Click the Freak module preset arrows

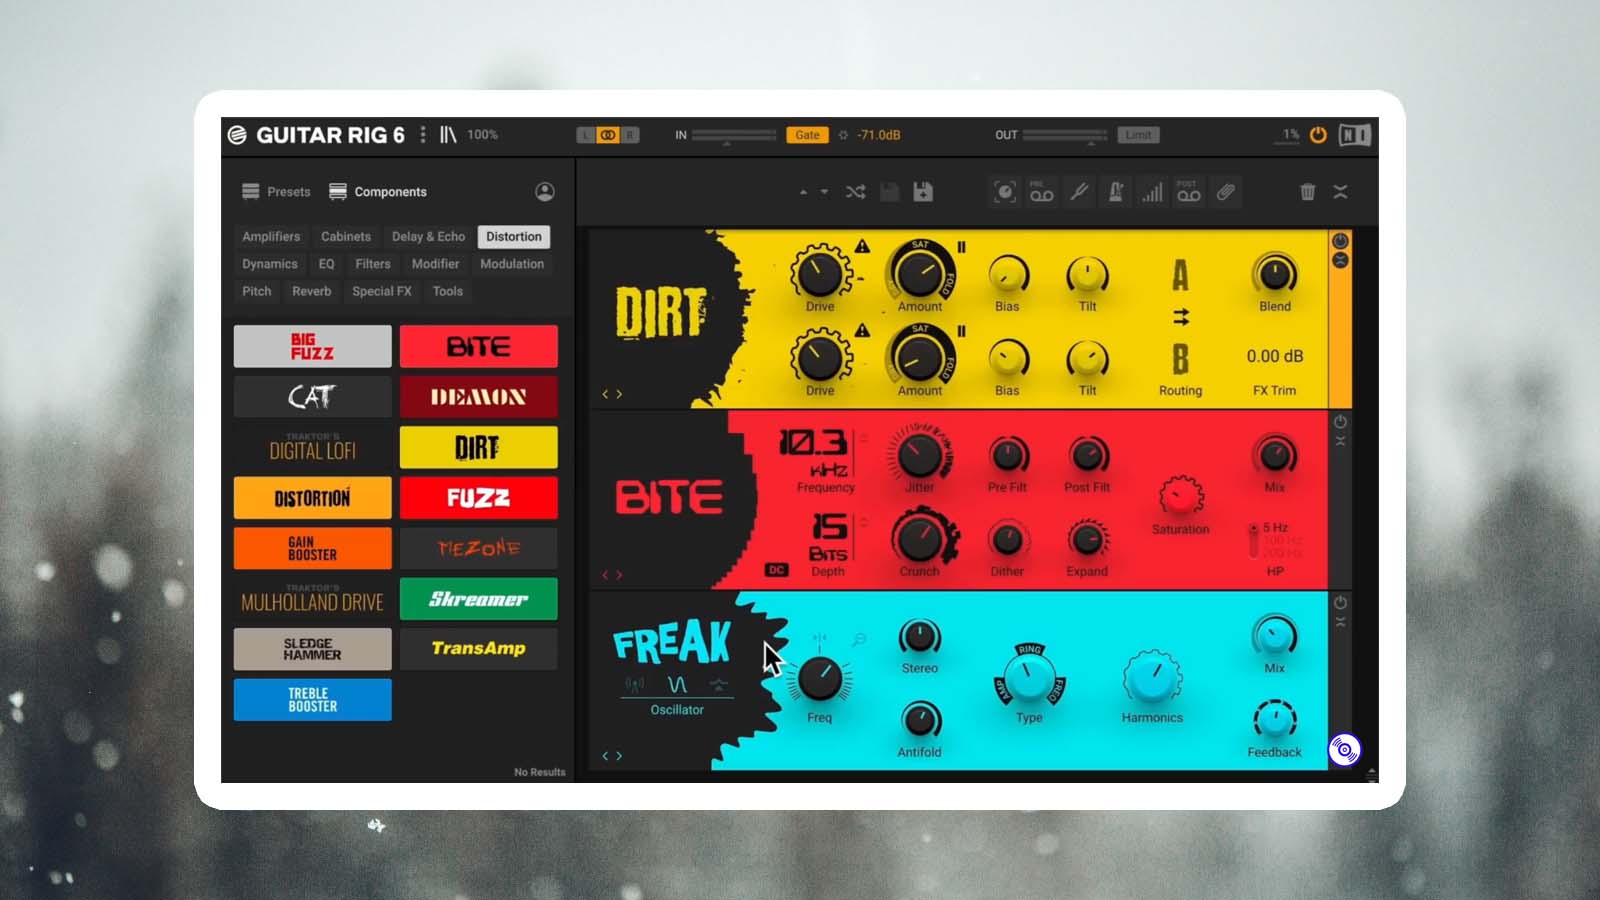612,756
